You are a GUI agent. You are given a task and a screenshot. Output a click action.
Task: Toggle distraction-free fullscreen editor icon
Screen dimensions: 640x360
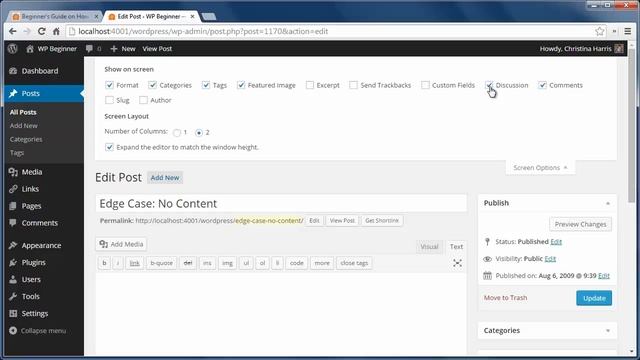click(x=458, y=263)
